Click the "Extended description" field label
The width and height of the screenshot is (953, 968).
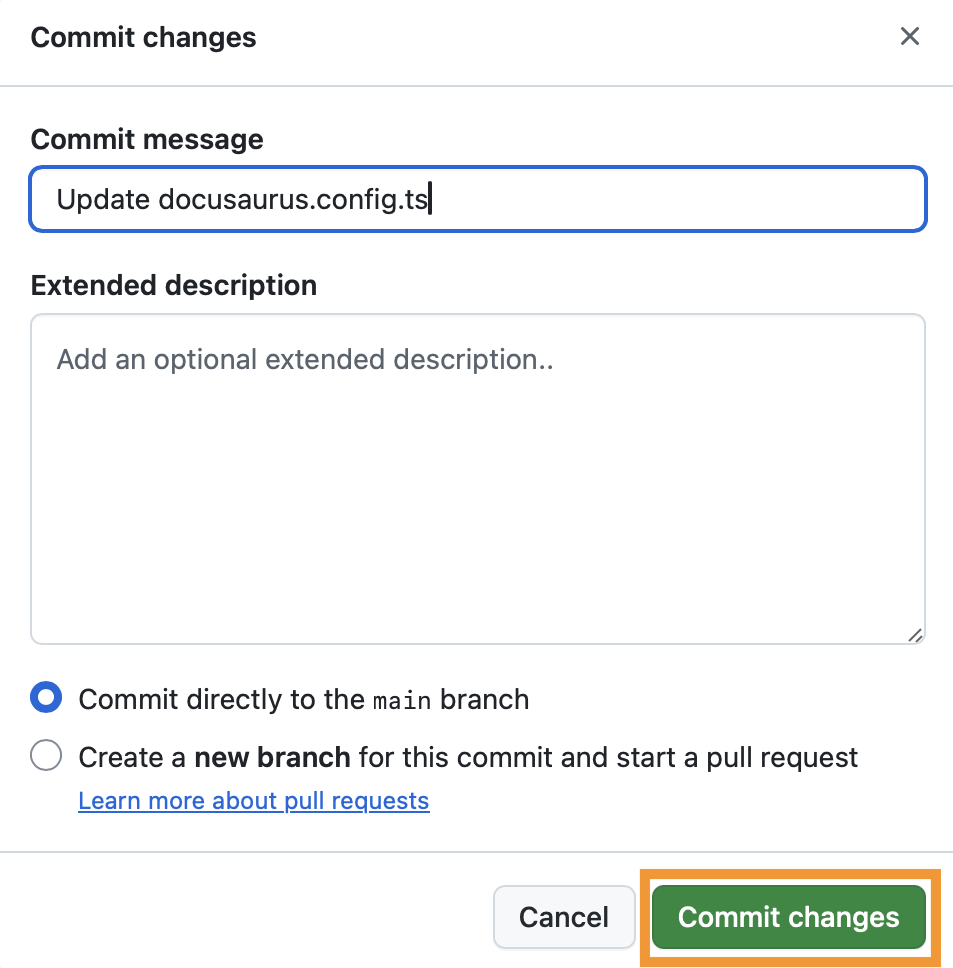(174, 285)
